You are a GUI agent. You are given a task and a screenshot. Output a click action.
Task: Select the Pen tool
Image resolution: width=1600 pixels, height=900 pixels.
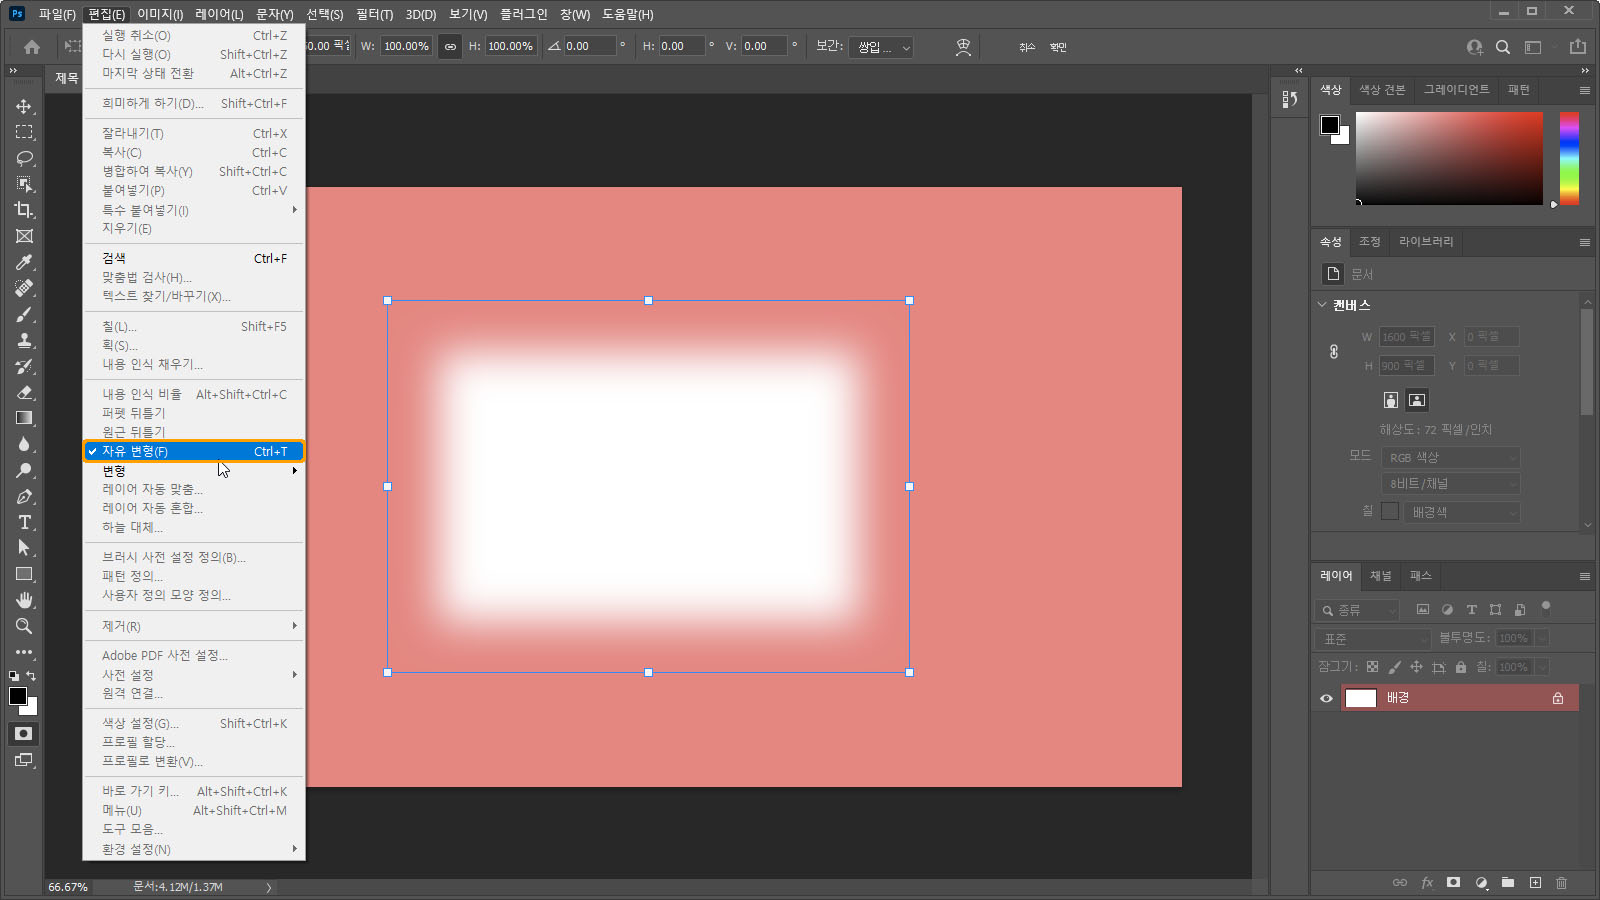[x=24, y=496]
